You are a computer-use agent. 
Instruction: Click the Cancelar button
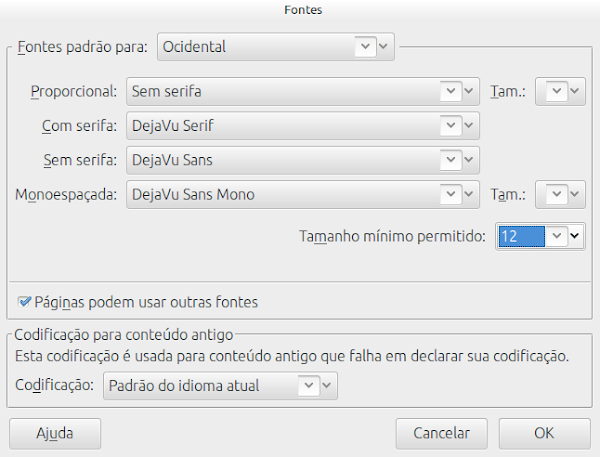(x=442, y=433)
